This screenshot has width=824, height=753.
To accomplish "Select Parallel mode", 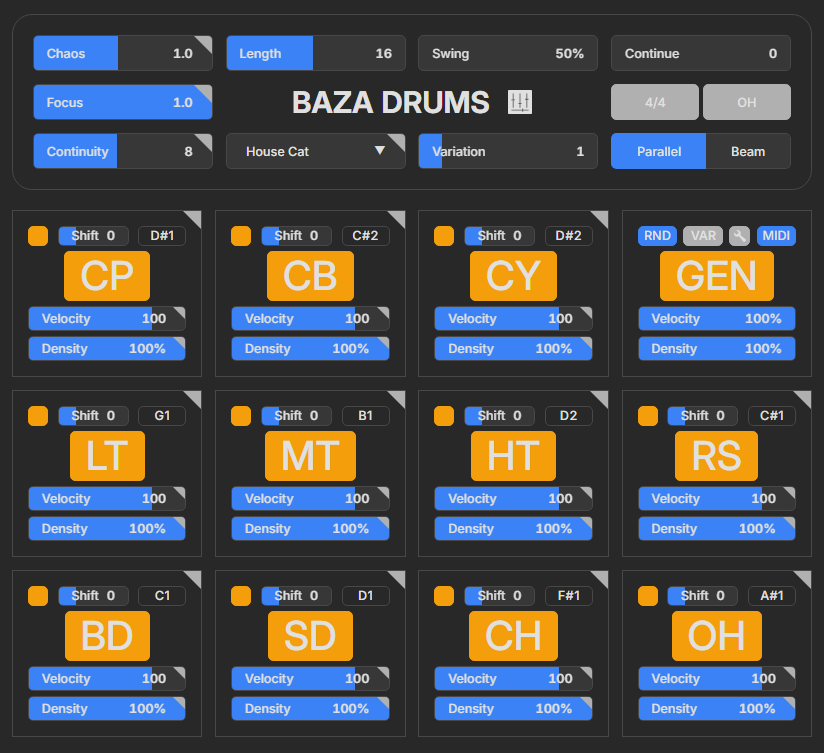I will click(658, 151).
